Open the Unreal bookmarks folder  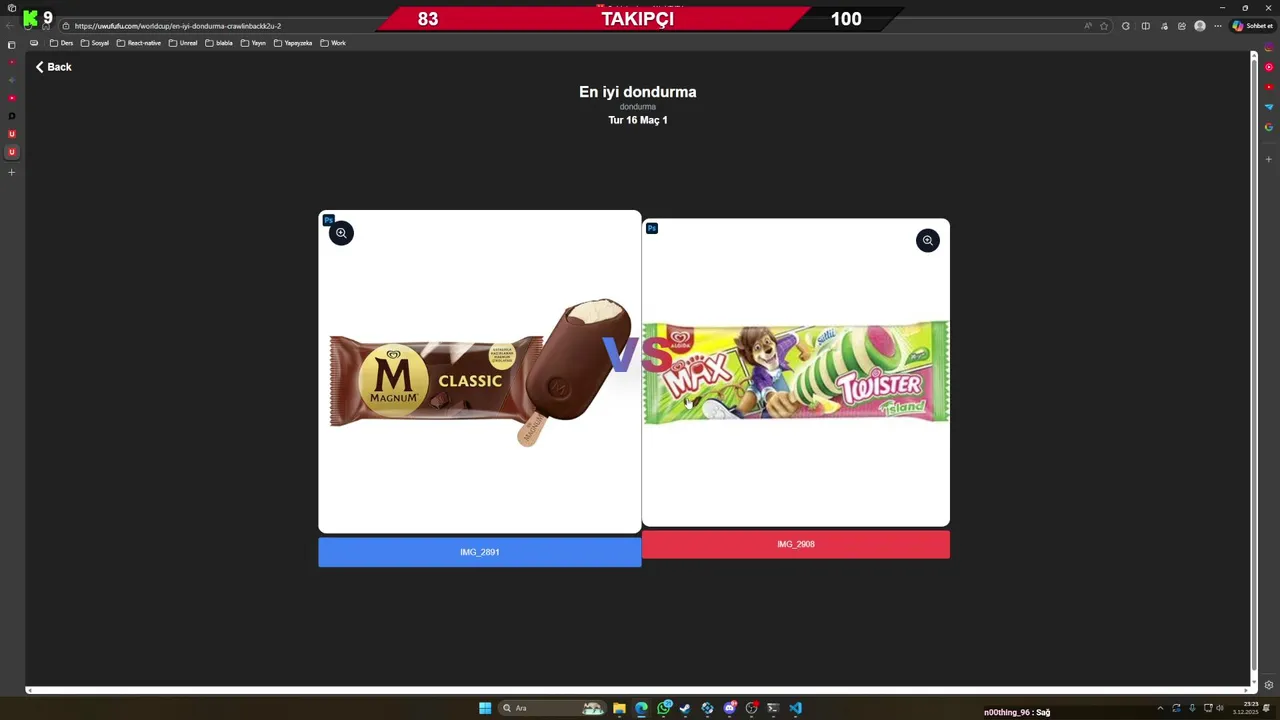click(x=183, y=43)
